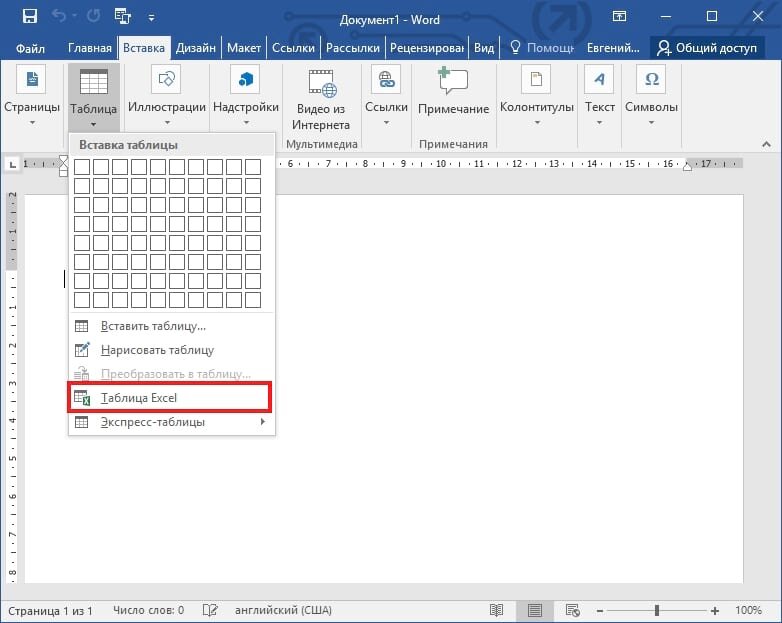Open the Pages (Страницы) group icon

click(31, 79)
